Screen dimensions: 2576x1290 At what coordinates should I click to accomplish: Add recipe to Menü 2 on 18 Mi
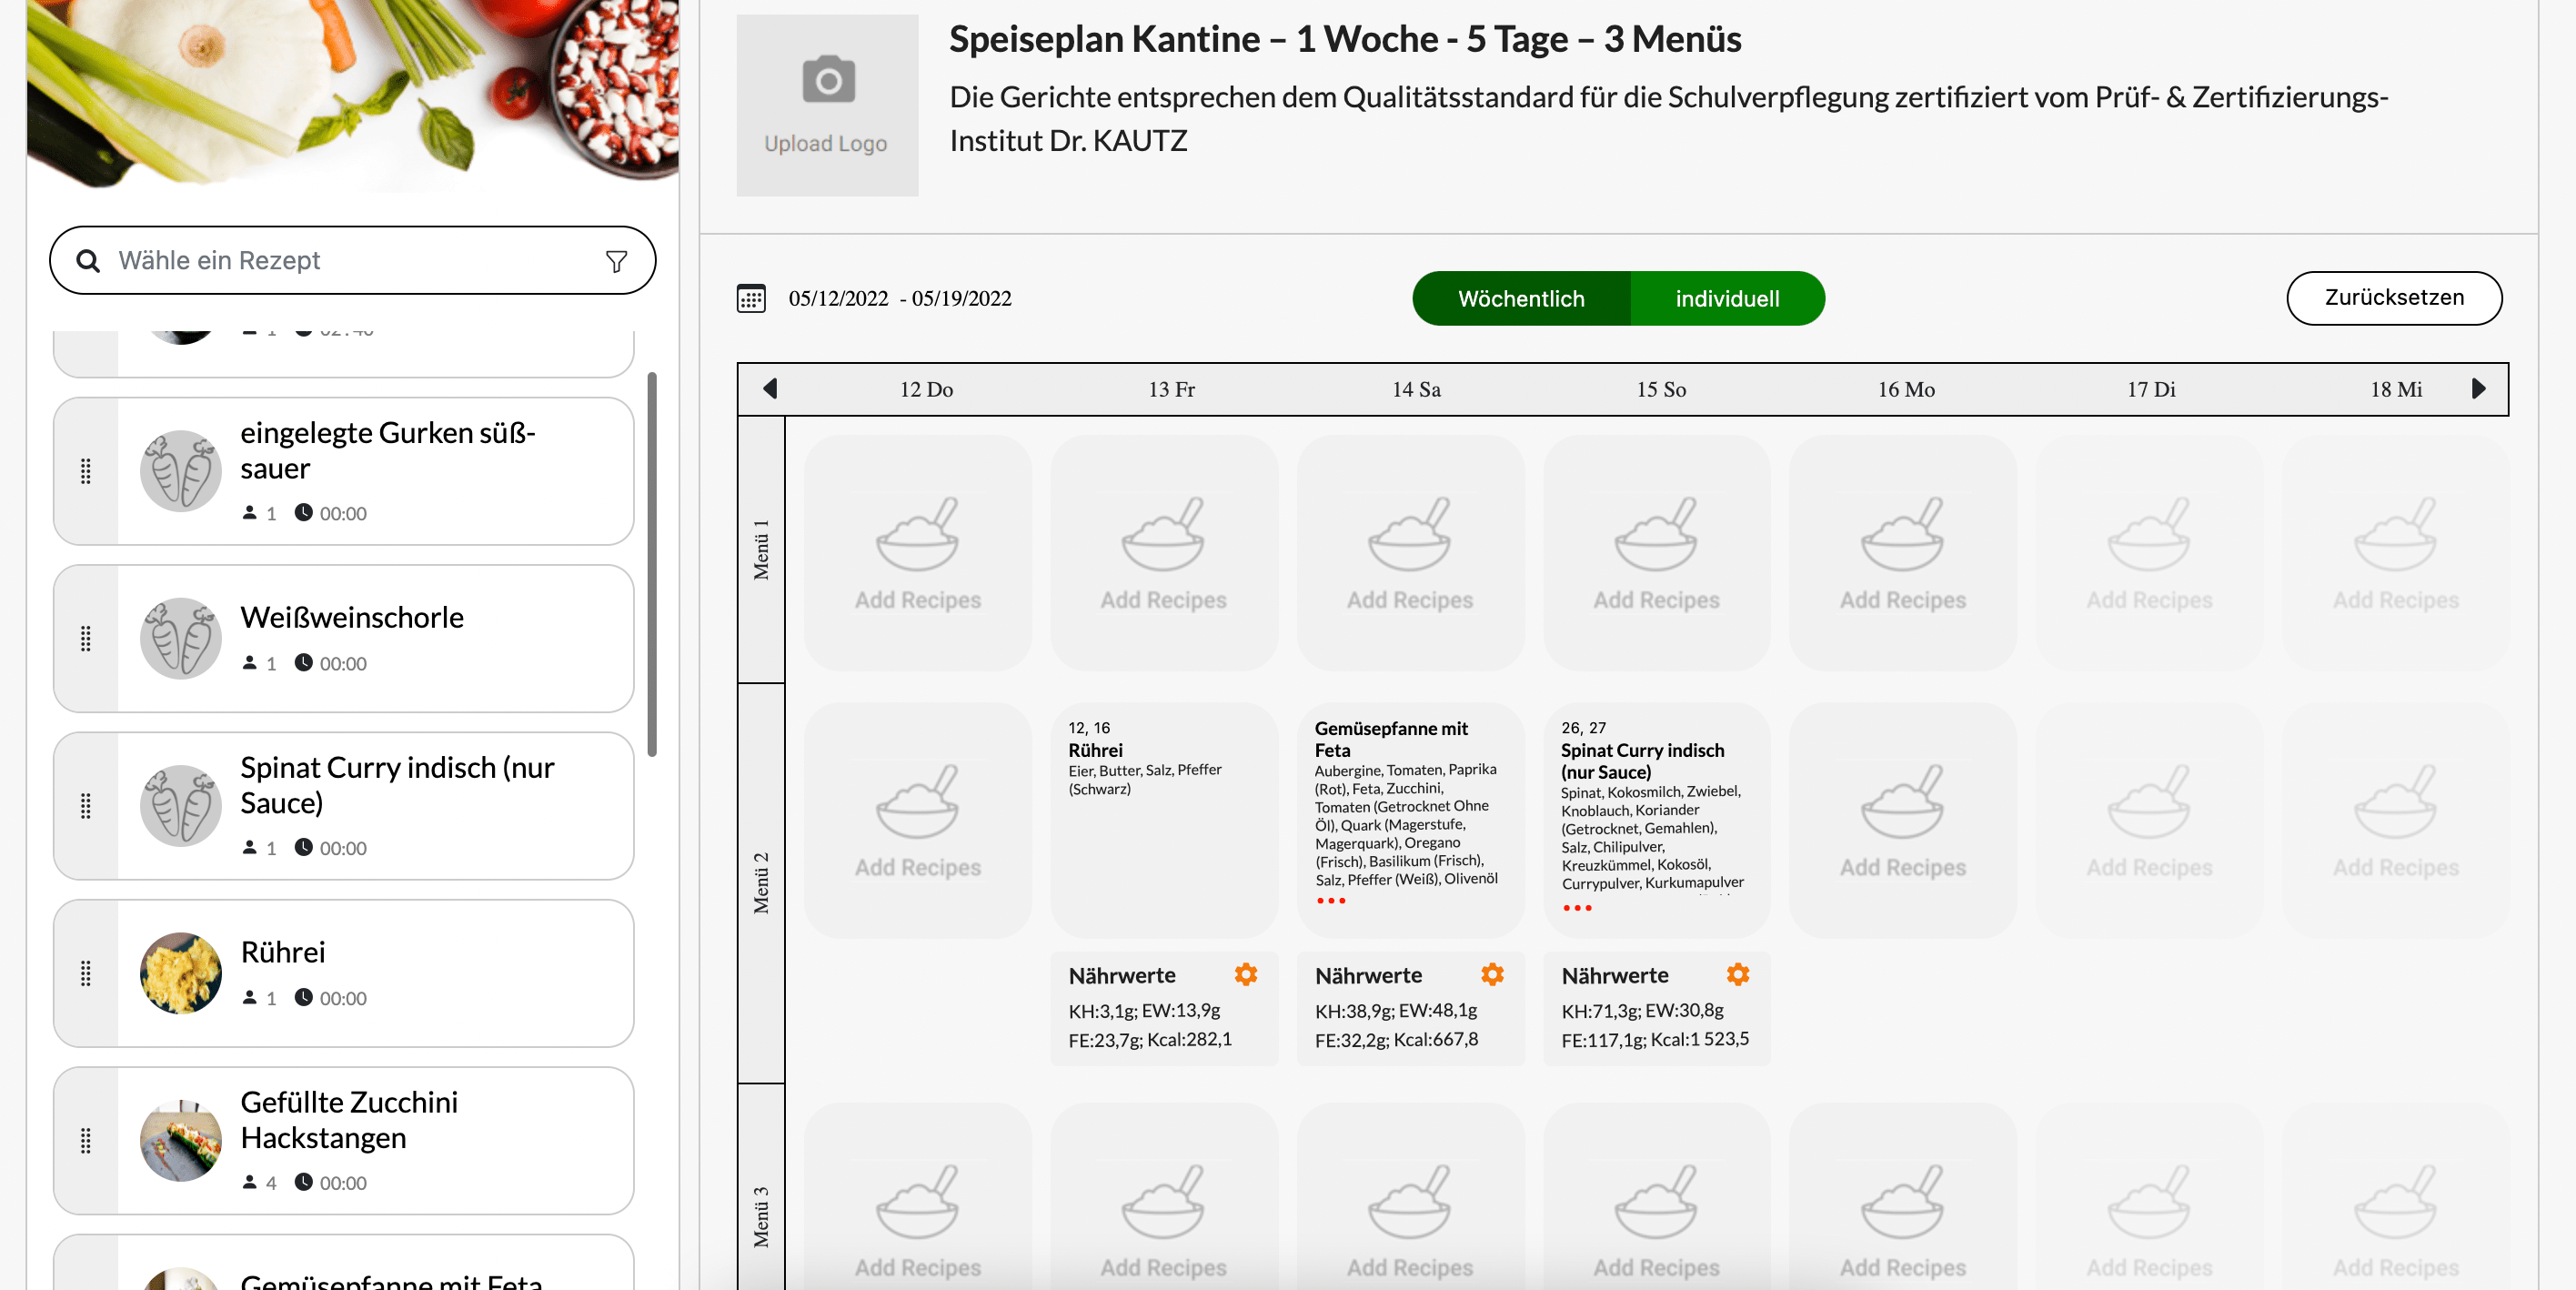click(2396, 821)
